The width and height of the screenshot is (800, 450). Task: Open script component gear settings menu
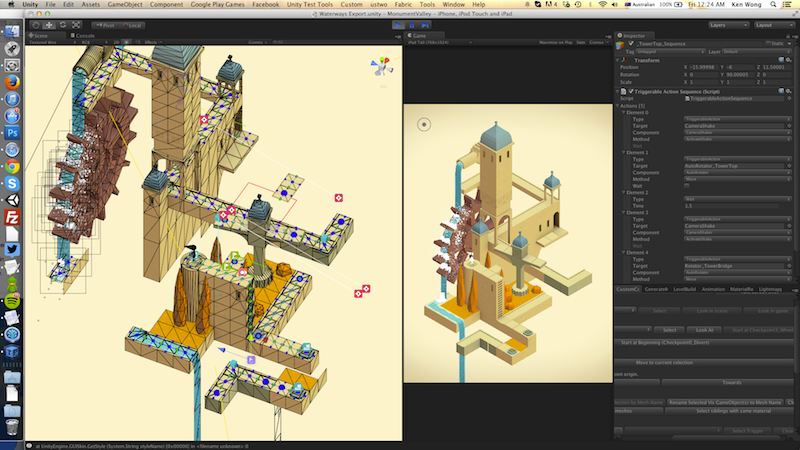788,91
